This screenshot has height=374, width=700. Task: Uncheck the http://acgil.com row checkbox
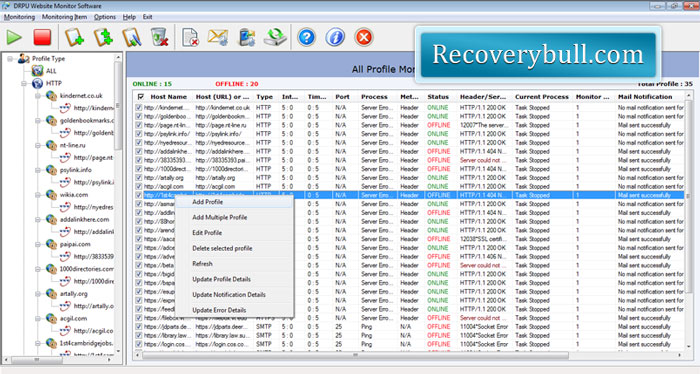point(139,186)
